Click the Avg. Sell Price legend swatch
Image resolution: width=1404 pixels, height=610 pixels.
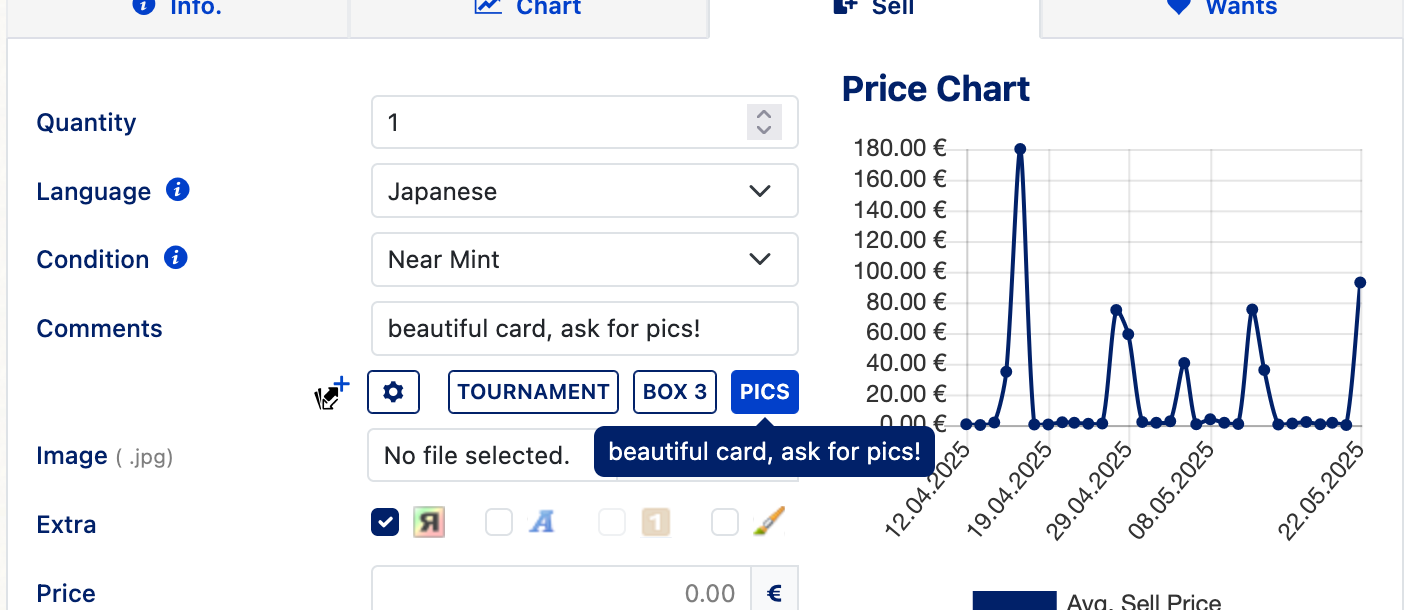[x=1014, y=600]
